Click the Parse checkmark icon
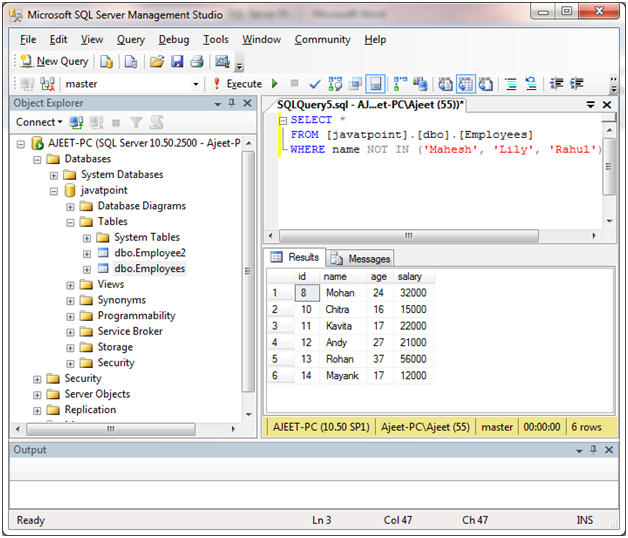The height and width of the screenshot is (538, 628). coord(315,84)
